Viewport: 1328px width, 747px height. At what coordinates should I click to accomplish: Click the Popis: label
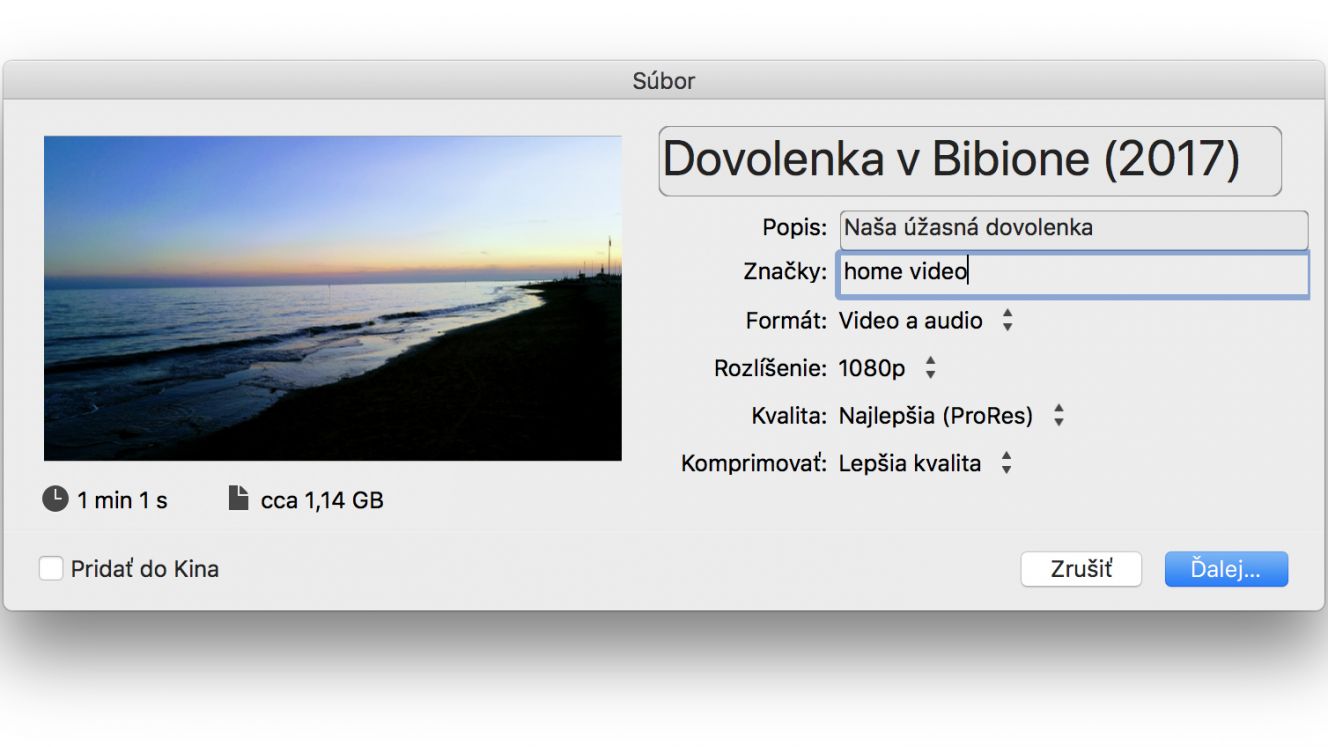pos(795,227)
